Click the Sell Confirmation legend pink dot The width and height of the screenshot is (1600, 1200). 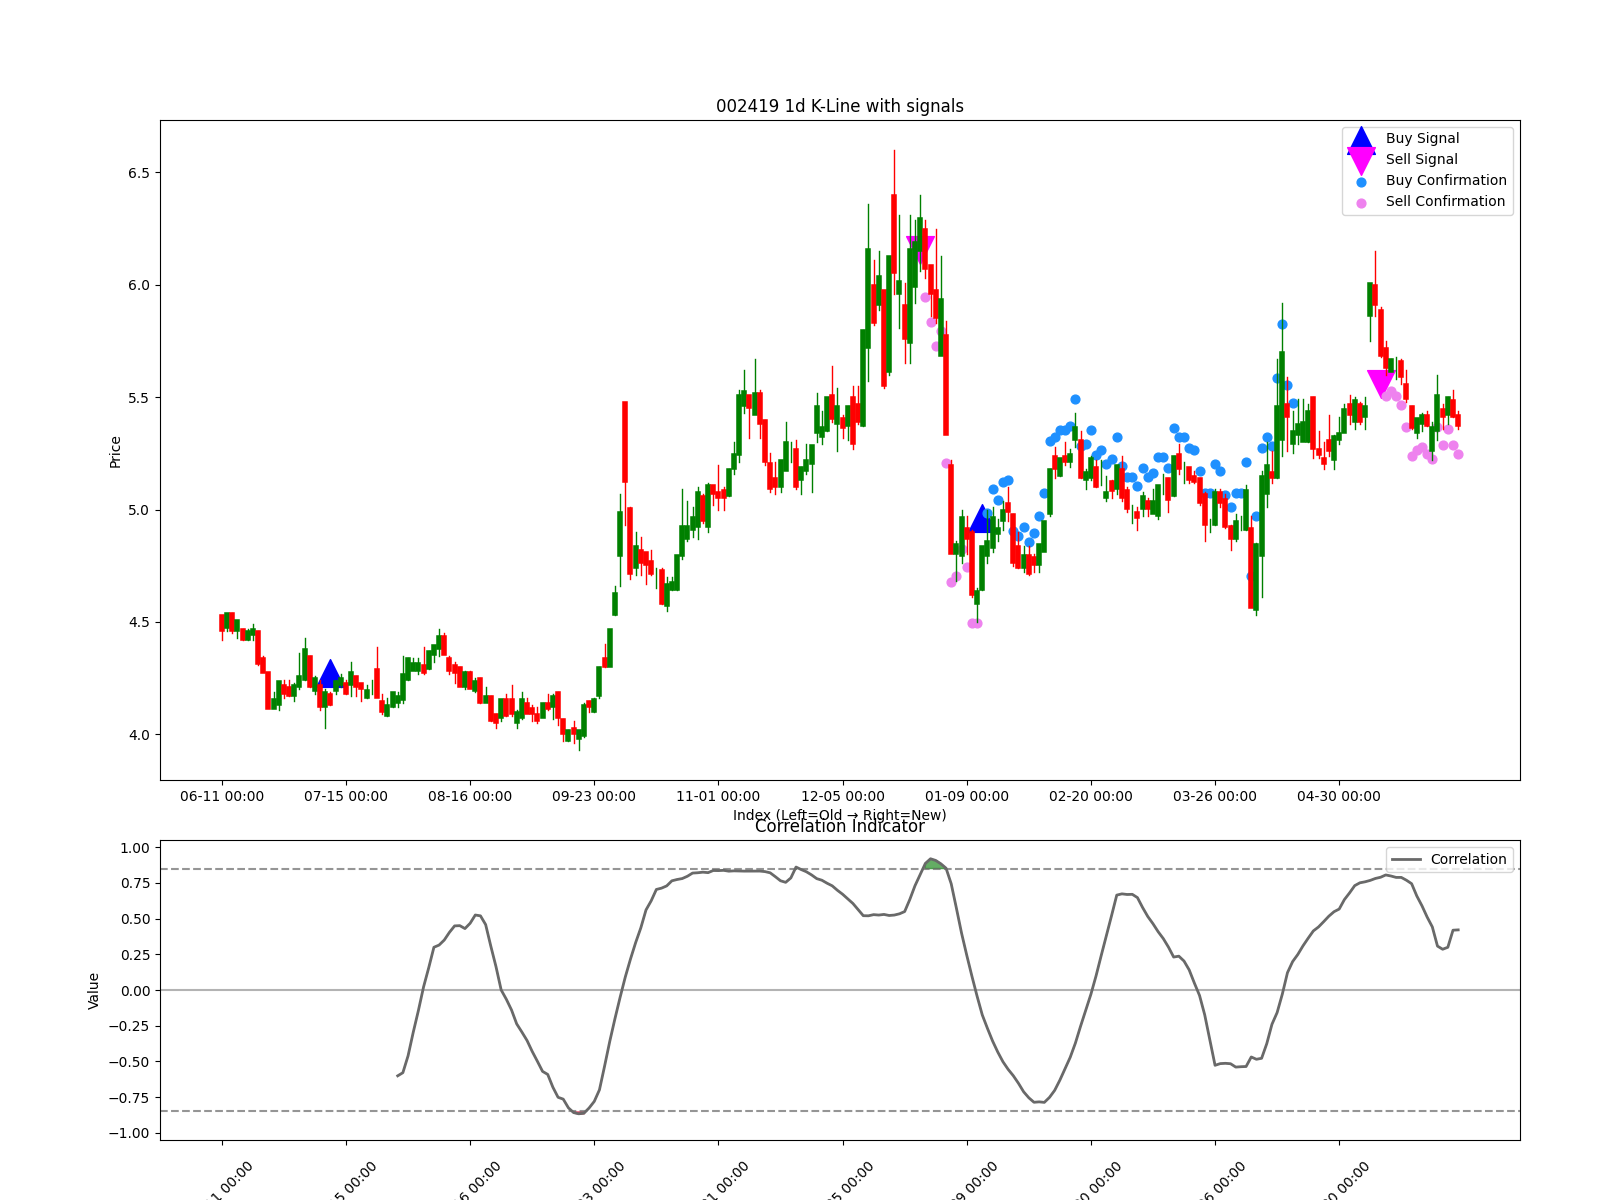(1361, 203)
